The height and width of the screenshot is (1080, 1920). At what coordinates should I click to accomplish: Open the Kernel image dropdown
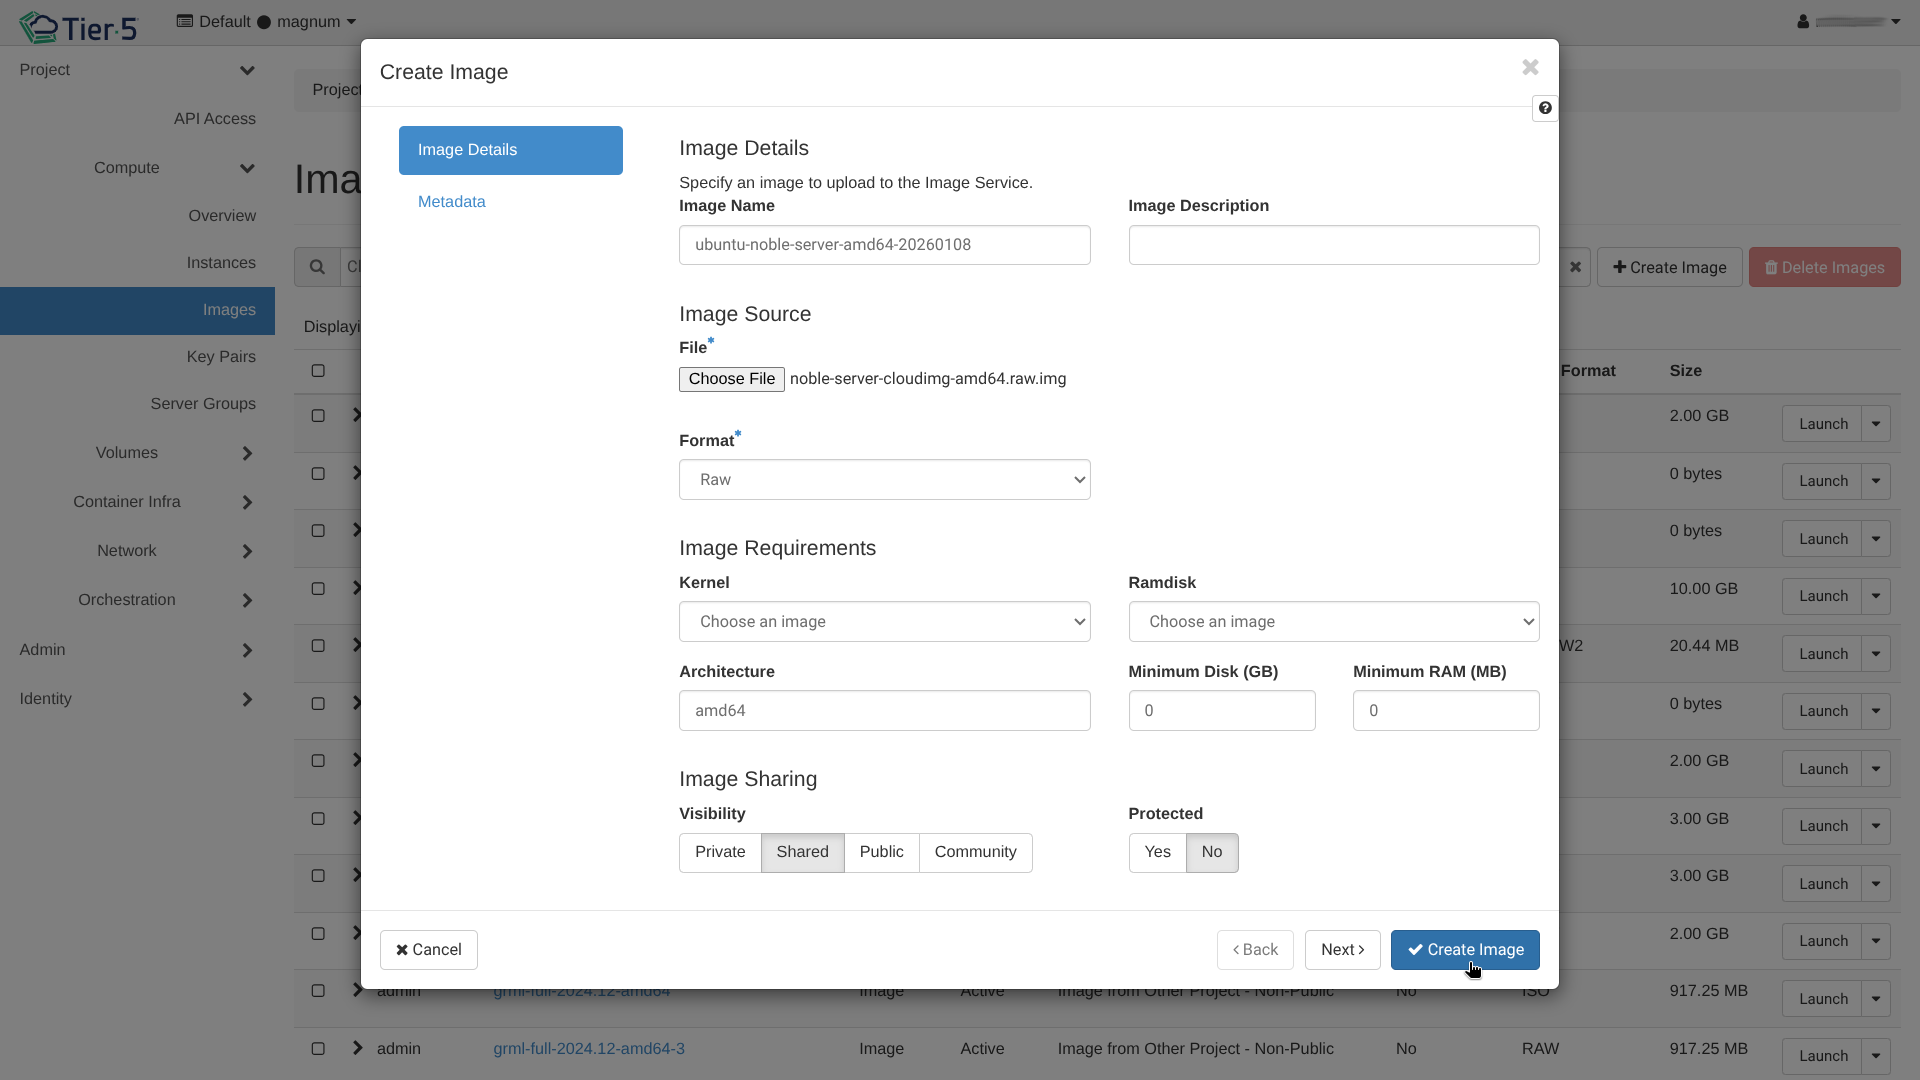point(884,622)
